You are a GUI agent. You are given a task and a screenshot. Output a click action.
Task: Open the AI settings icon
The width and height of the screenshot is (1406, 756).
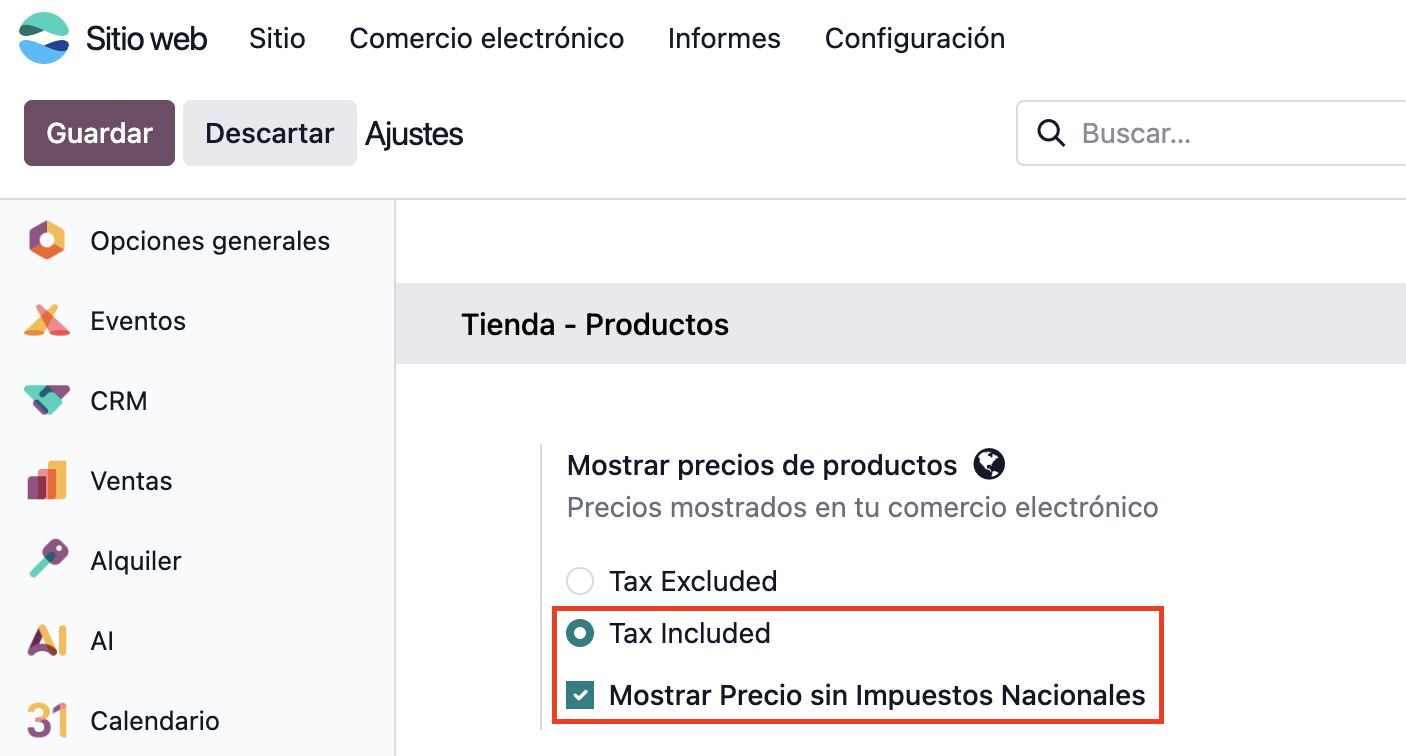pos(47,641)
